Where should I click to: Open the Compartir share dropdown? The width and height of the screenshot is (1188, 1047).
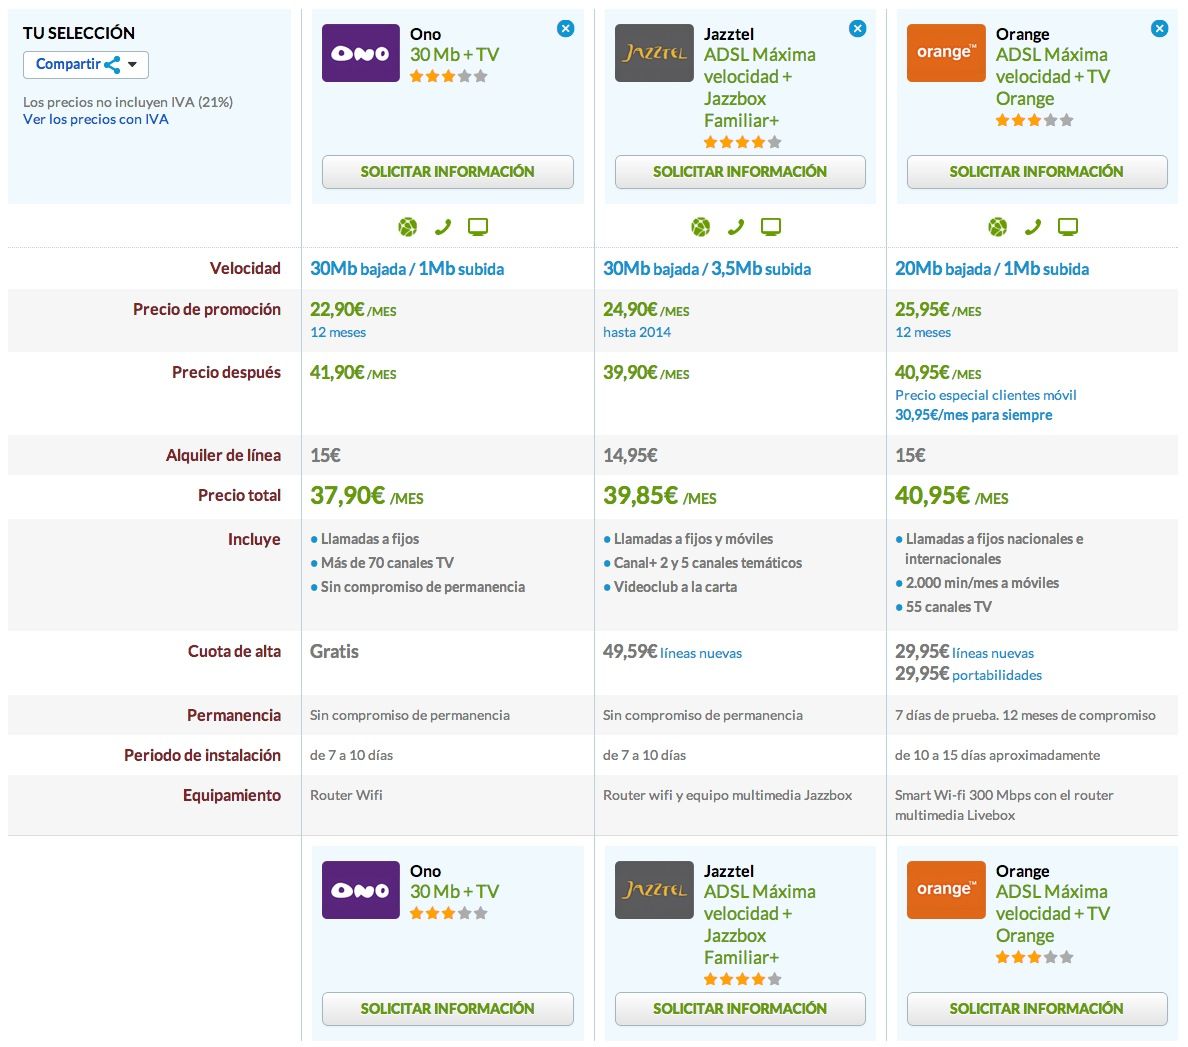pyautogui.click(x=86, y=64)
